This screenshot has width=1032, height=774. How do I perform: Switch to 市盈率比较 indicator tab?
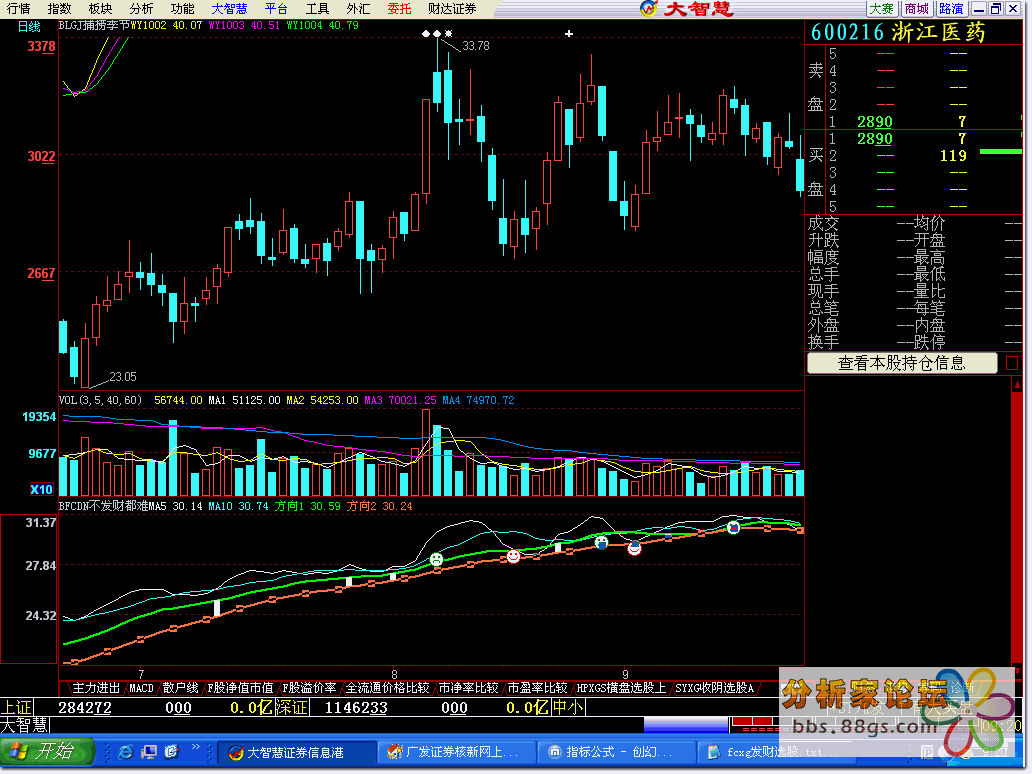coord(538,688)
